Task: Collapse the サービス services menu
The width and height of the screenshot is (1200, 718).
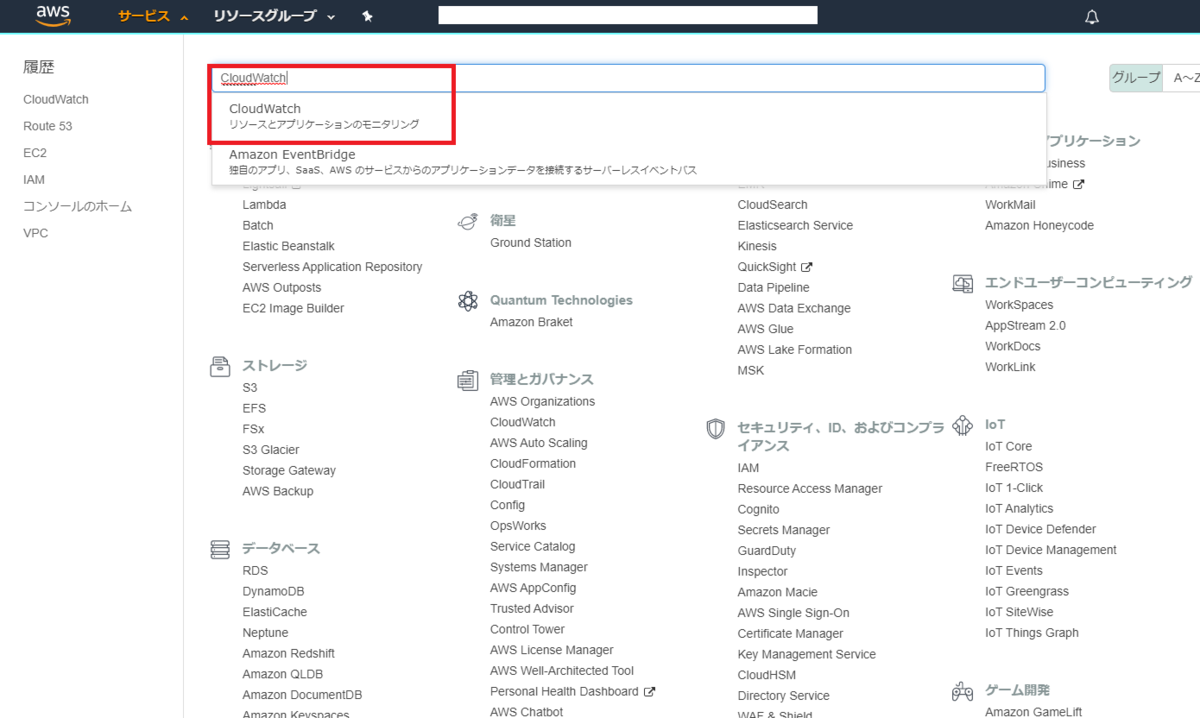Action: (153, 16)
